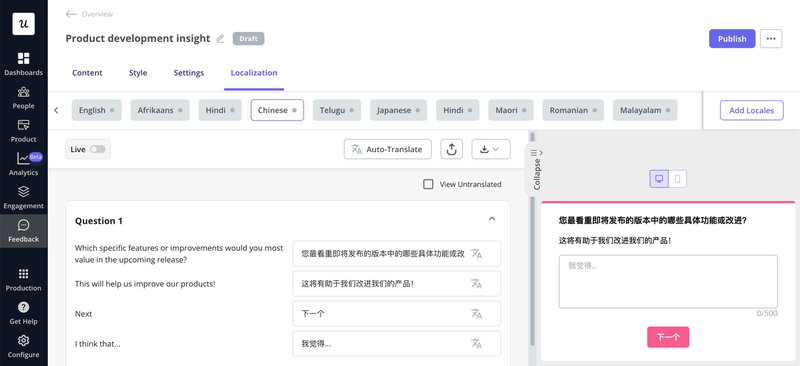Select the English locale

[96, 110]
